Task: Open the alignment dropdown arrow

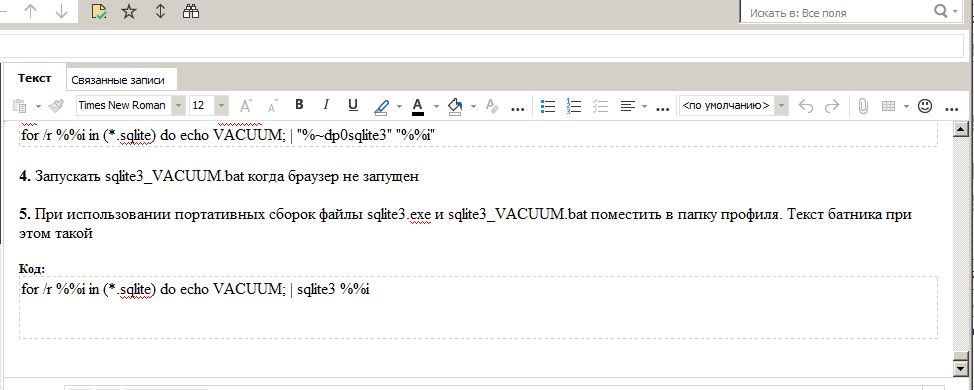Action: [644, 106]
